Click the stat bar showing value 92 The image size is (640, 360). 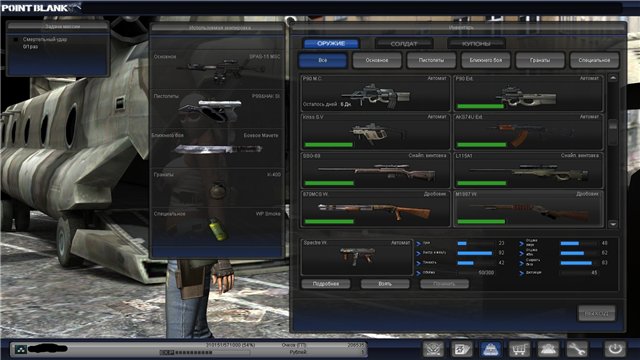(475, 253)
